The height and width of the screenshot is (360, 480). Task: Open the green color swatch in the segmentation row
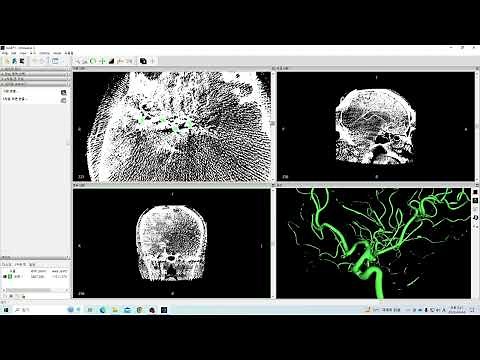coord(10,277)
